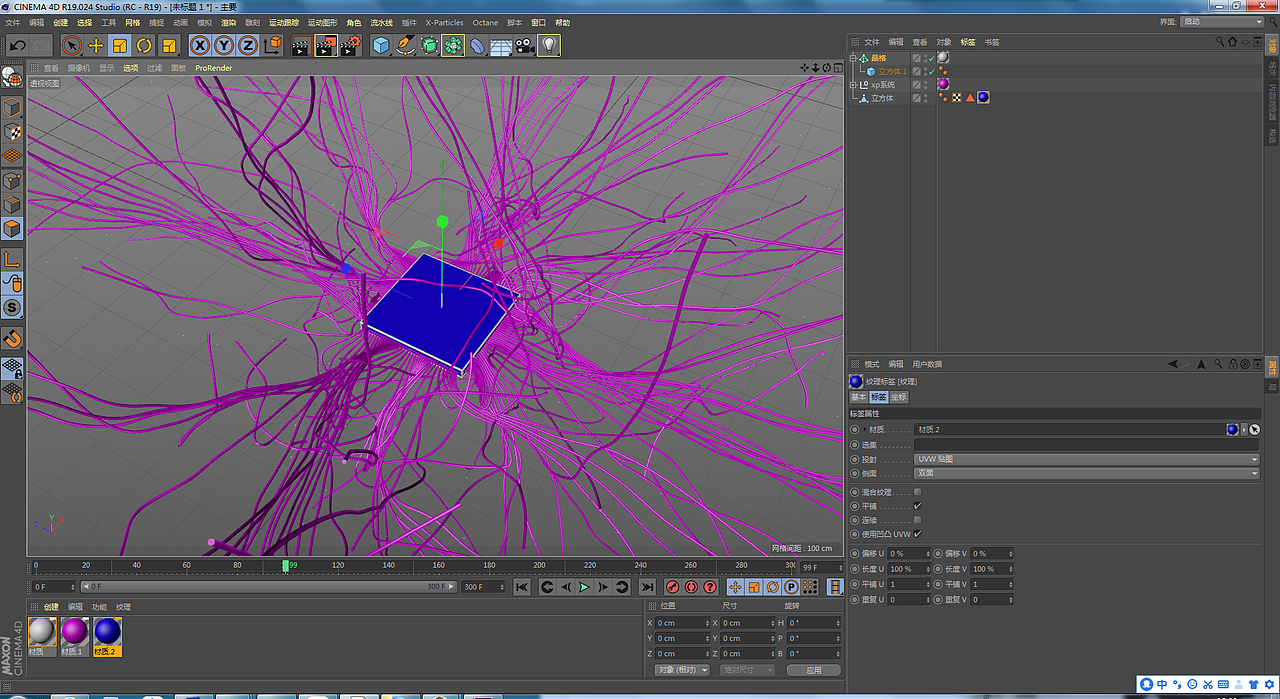Viewport: 1280px width, 699px height.
Task: Click the Undo arrow icon
Action: 17,45
